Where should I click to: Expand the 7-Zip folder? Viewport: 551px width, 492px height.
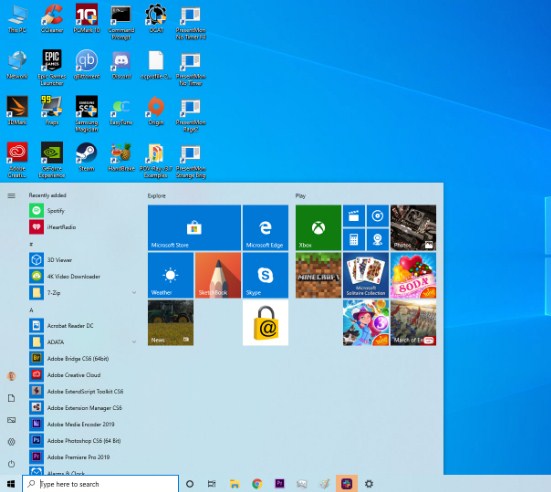[83, 292]
